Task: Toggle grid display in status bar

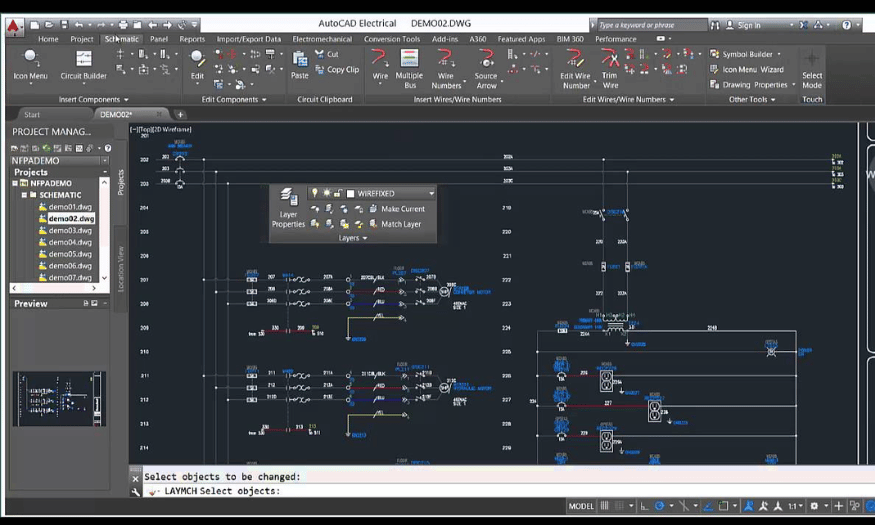Action: (604, 506)
